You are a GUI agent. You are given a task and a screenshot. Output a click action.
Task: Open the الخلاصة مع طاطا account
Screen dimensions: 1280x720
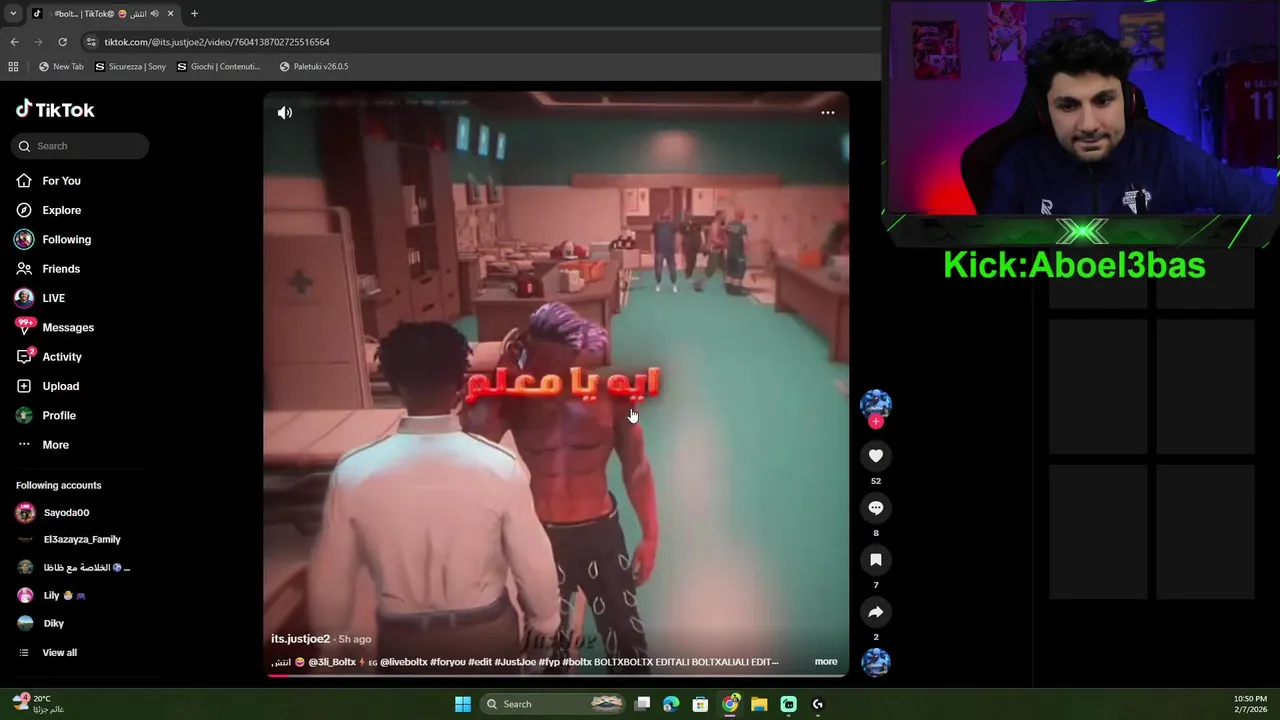[x=86, y=567]
